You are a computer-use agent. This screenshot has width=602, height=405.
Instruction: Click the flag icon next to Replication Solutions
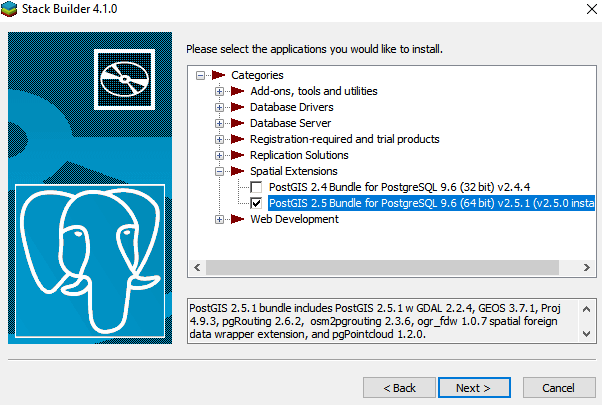pos(238,155)
